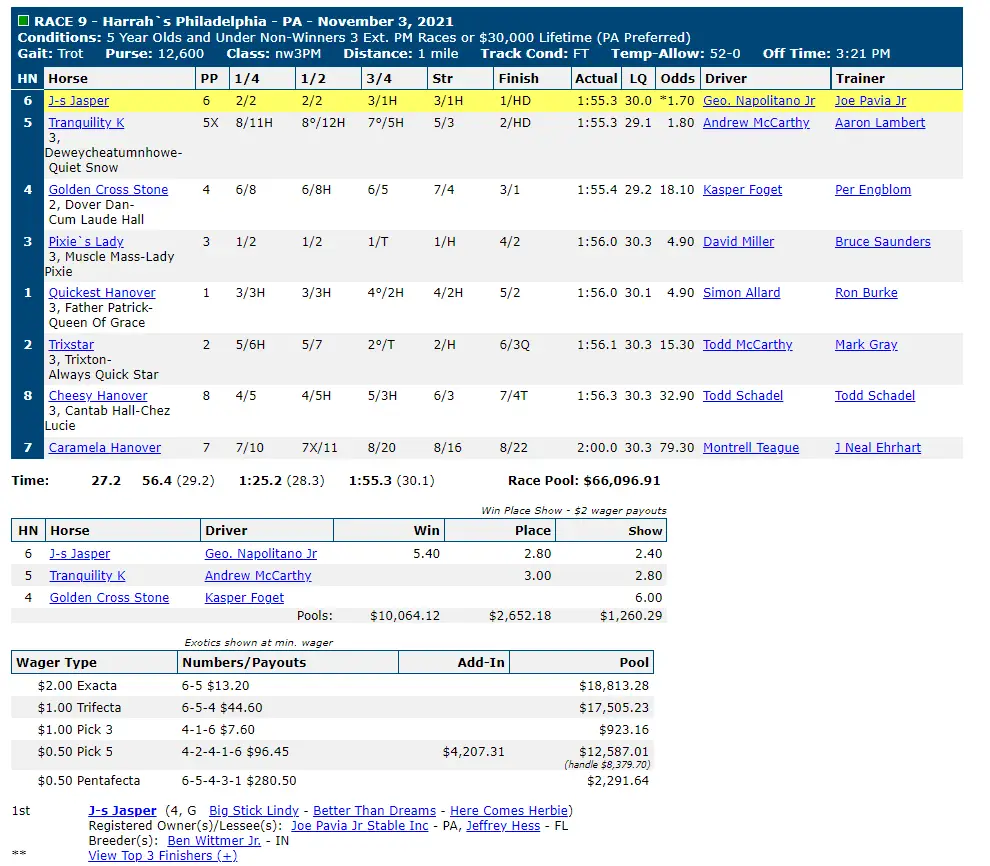The image size is (990, 866).
Task: Open the Big Stick Lindy sire link
Action: click(x=254, y=810)
